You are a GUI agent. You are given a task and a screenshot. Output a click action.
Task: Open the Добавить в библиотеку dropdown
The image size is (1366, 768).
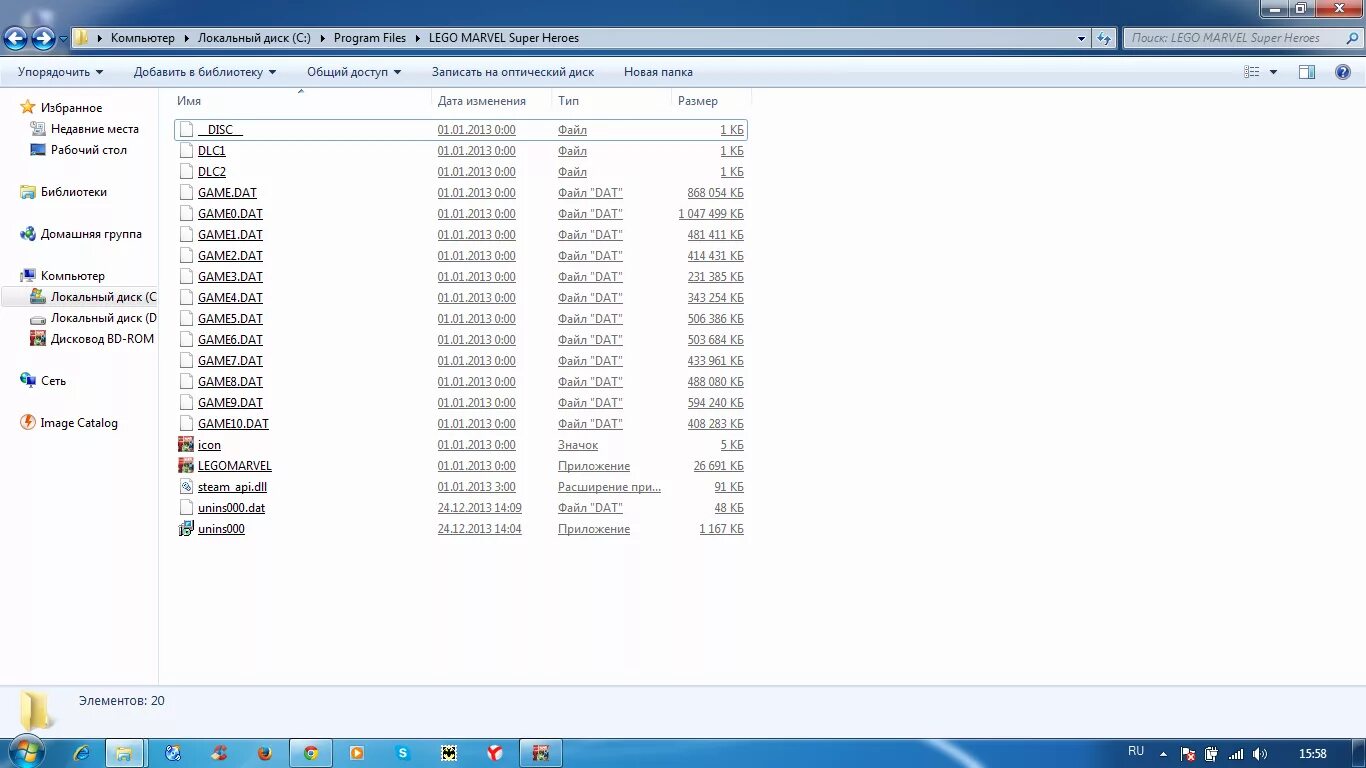(x=205, y=72)
